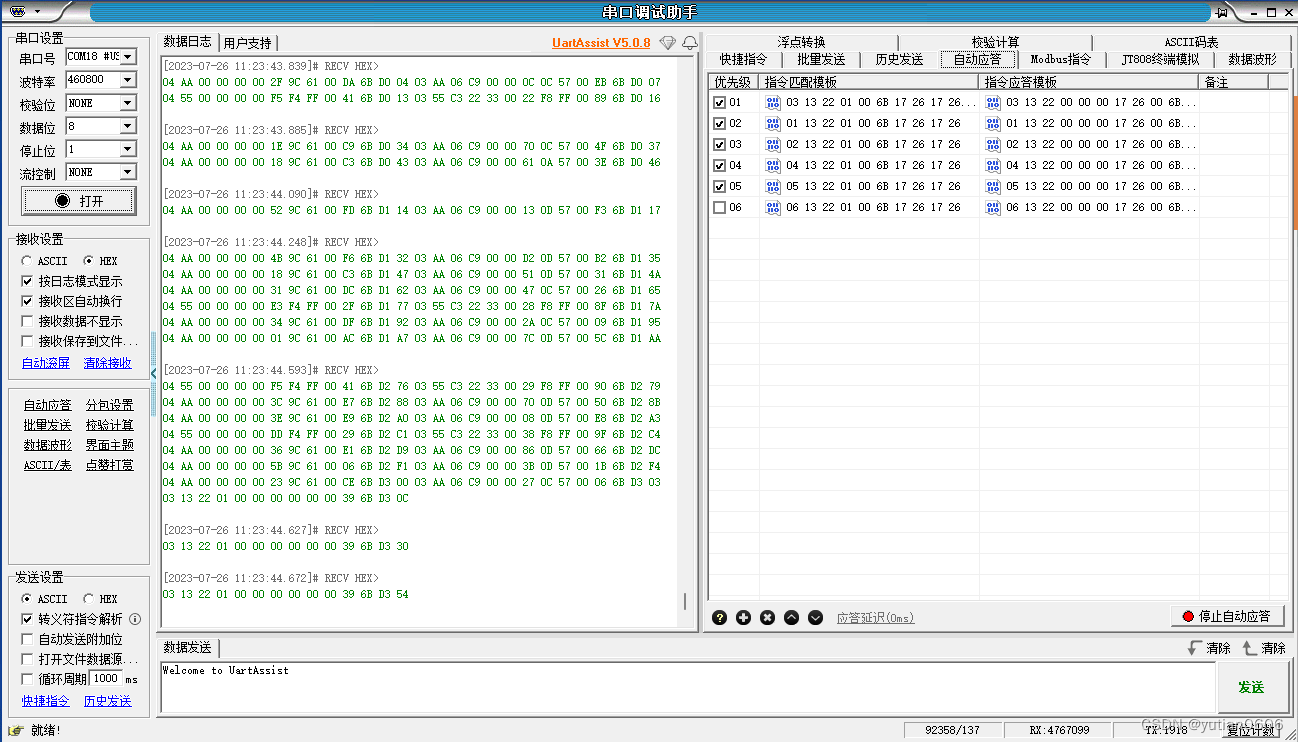Viewport: 1298px width, 742px height.
Task: Click the app logo icon in the title bar
Action: pyautogui.click(x=19, y=11)
